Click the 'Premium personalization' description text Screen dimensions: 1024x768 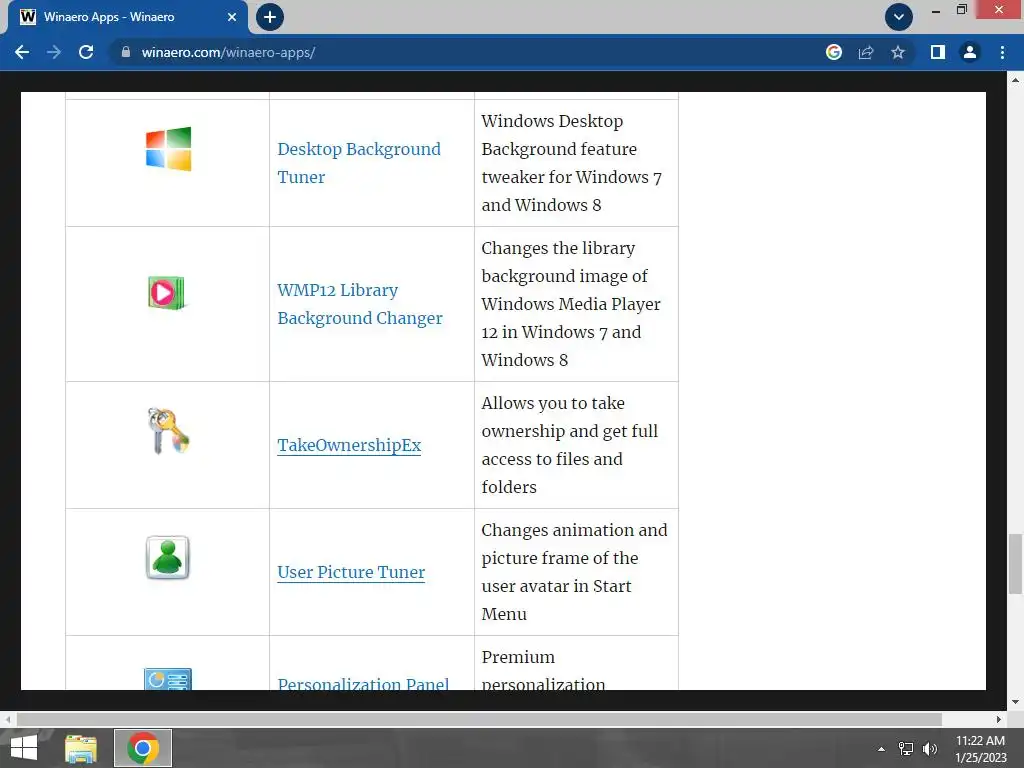(x=543, y=670)
